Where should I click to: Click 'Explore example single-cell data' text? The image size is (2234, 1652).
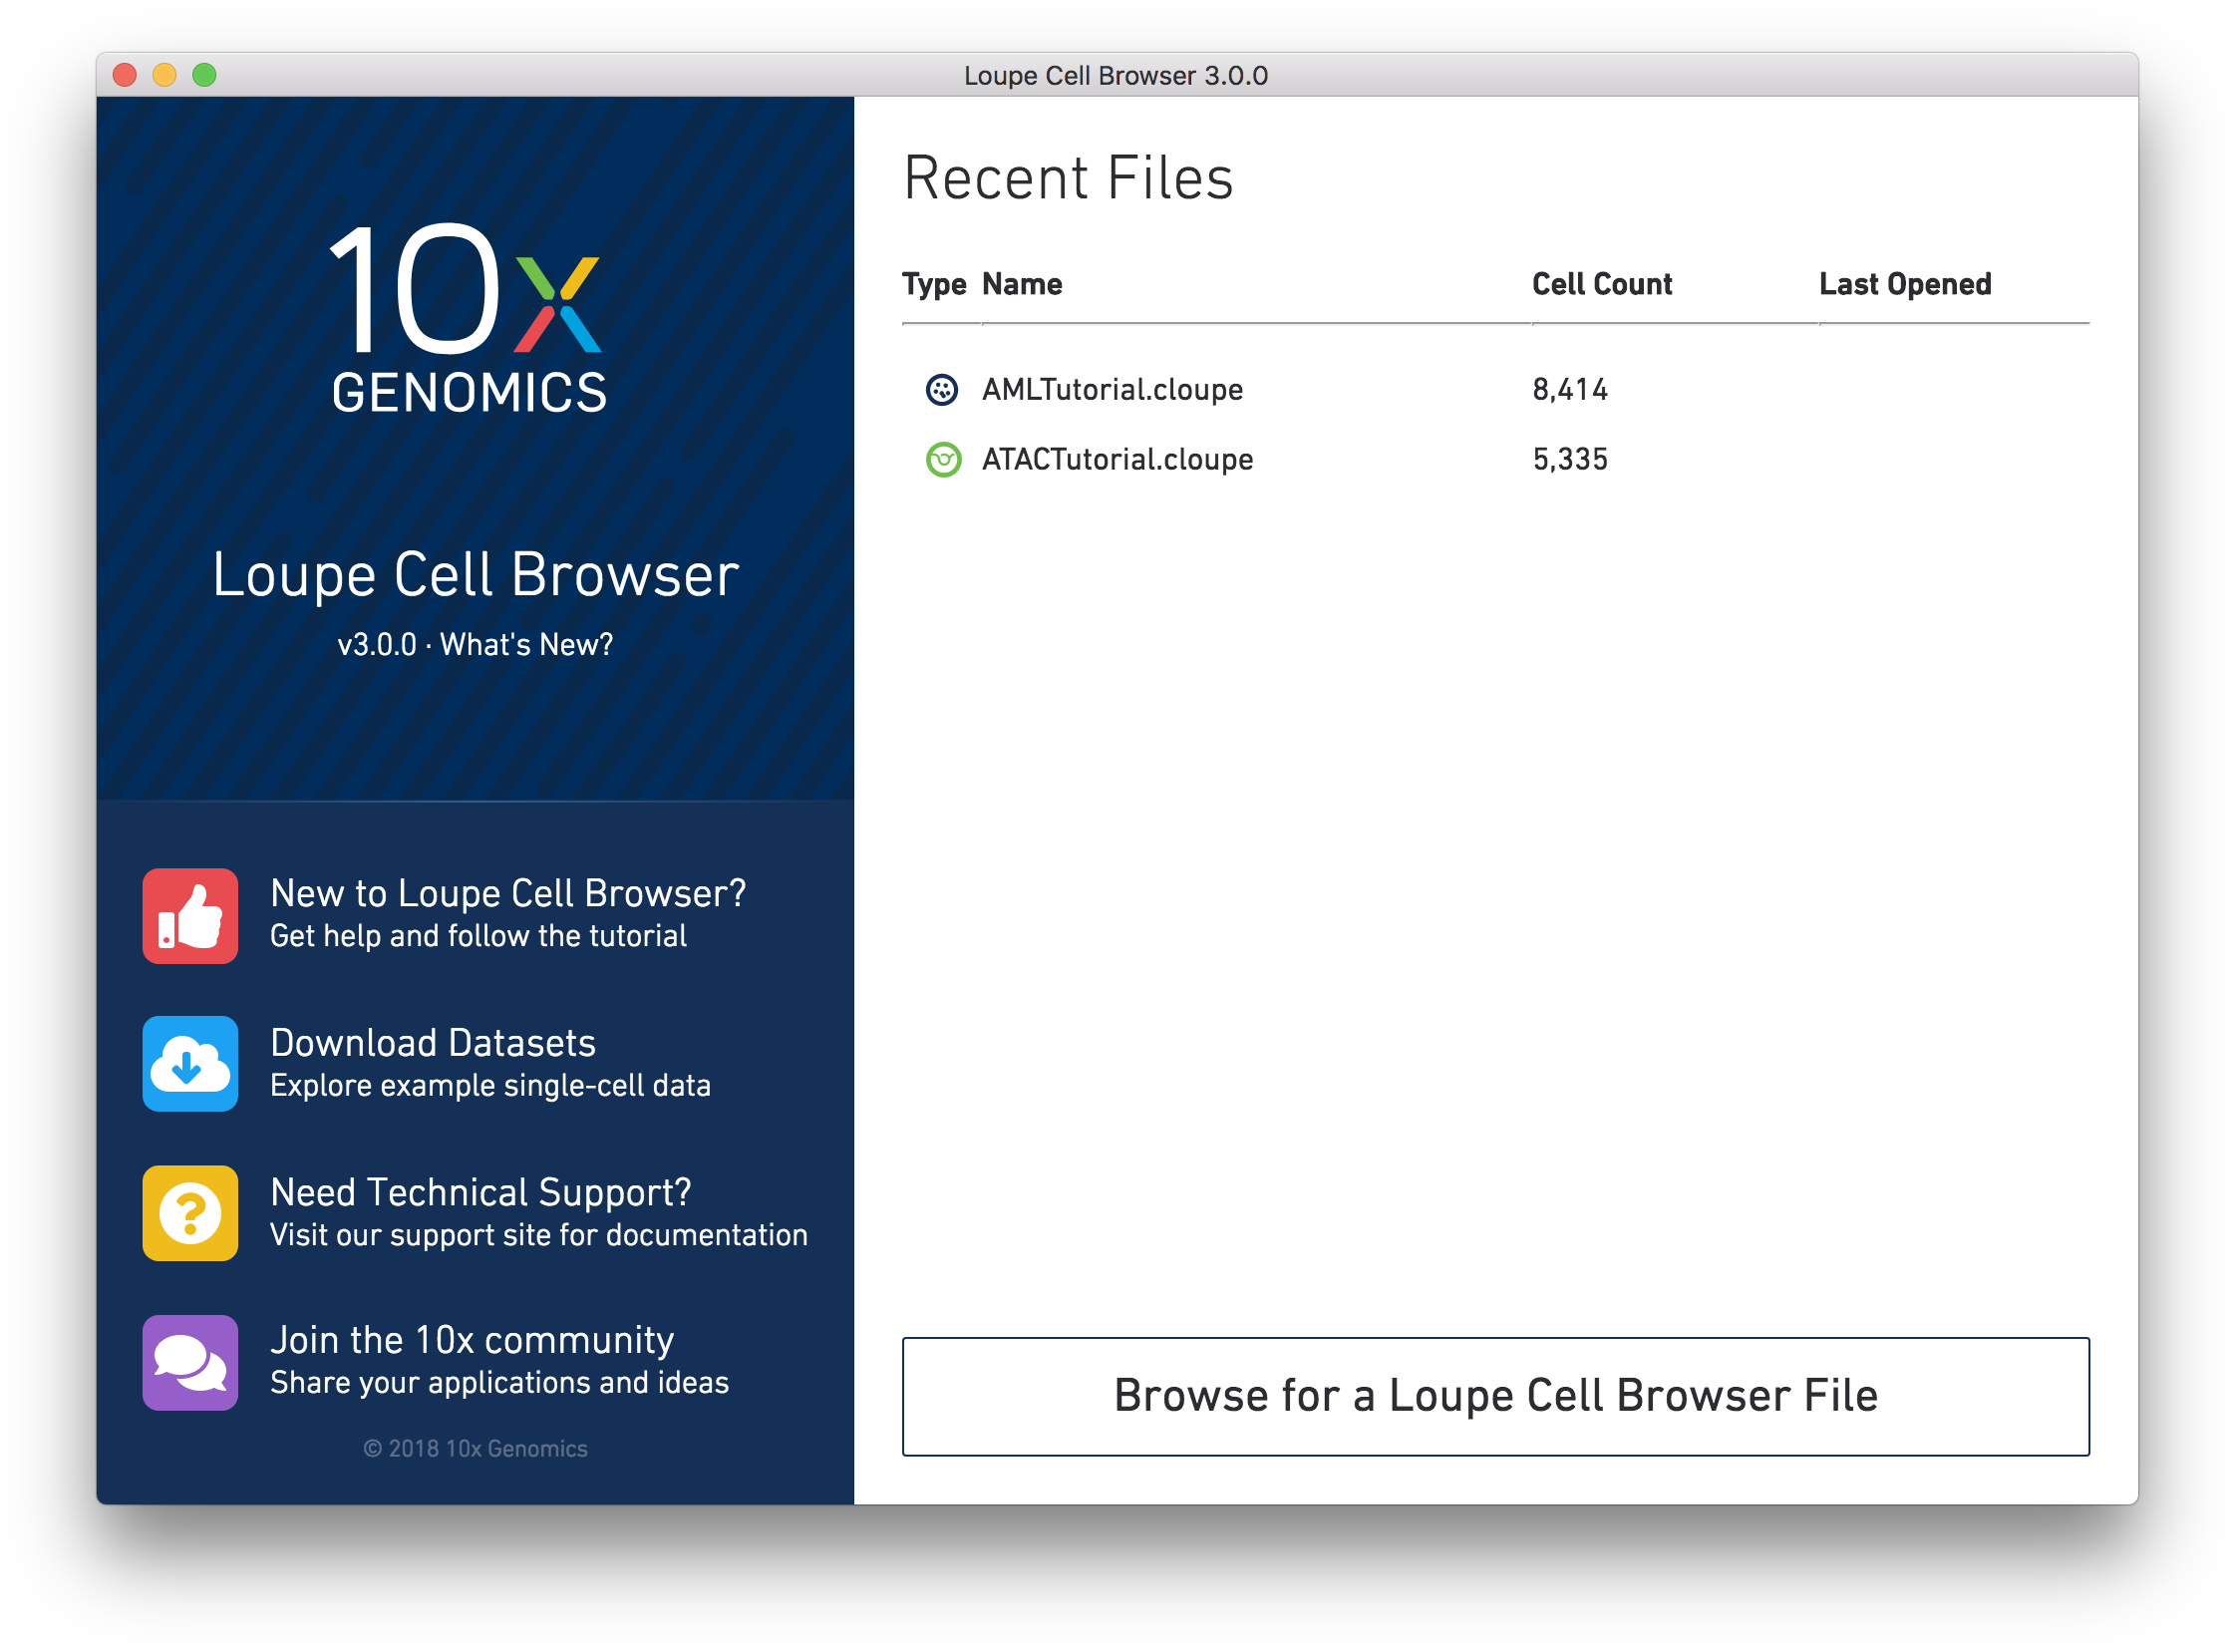pos(490,1086)
